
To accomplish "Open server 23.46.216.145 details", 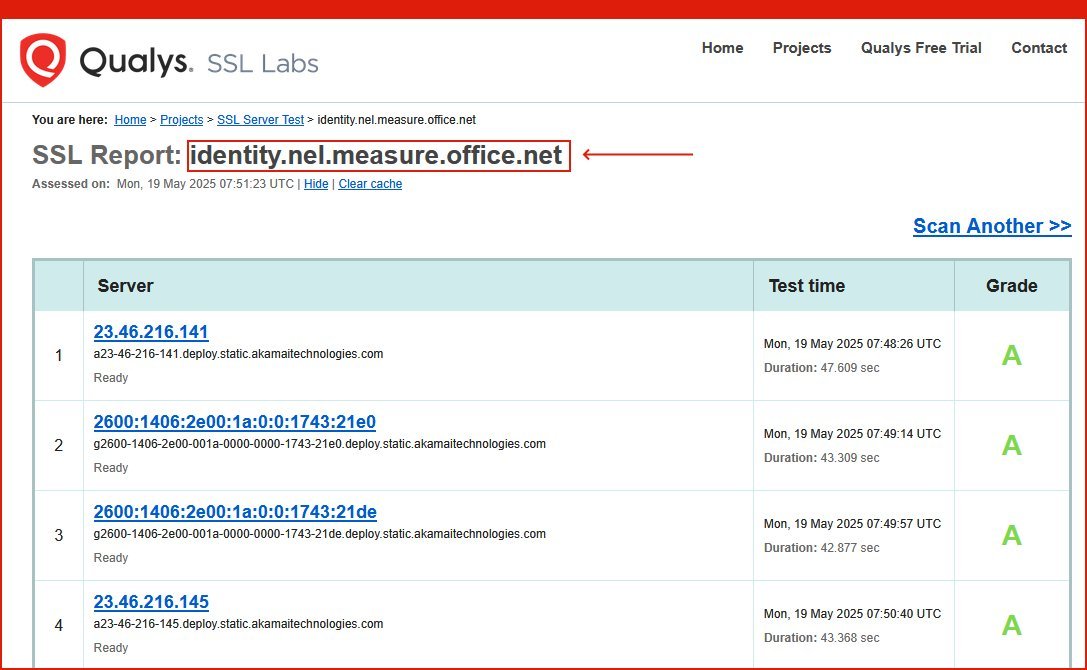I will click(x=151, y=602).
